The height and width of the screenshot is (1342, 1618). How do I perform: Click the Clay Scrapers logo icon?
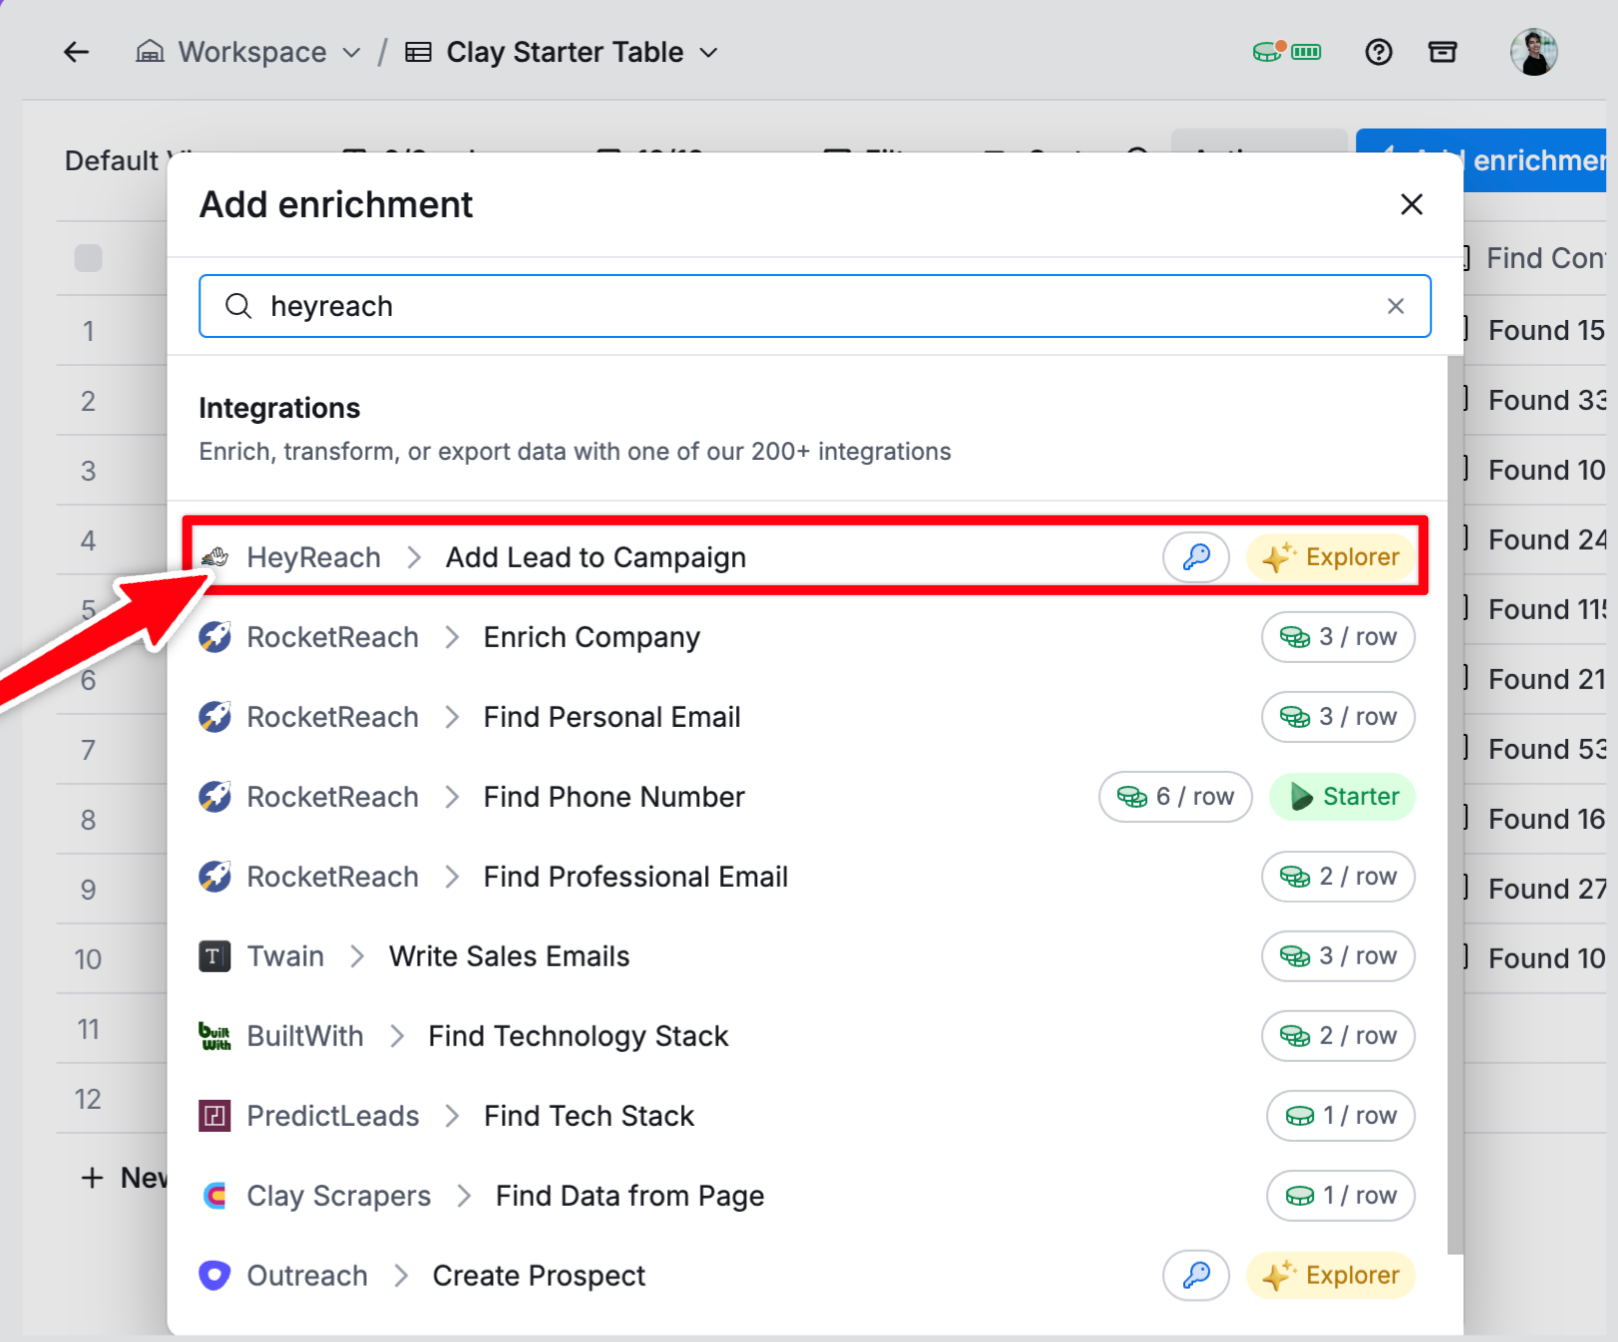click(x=214, y=1196)
